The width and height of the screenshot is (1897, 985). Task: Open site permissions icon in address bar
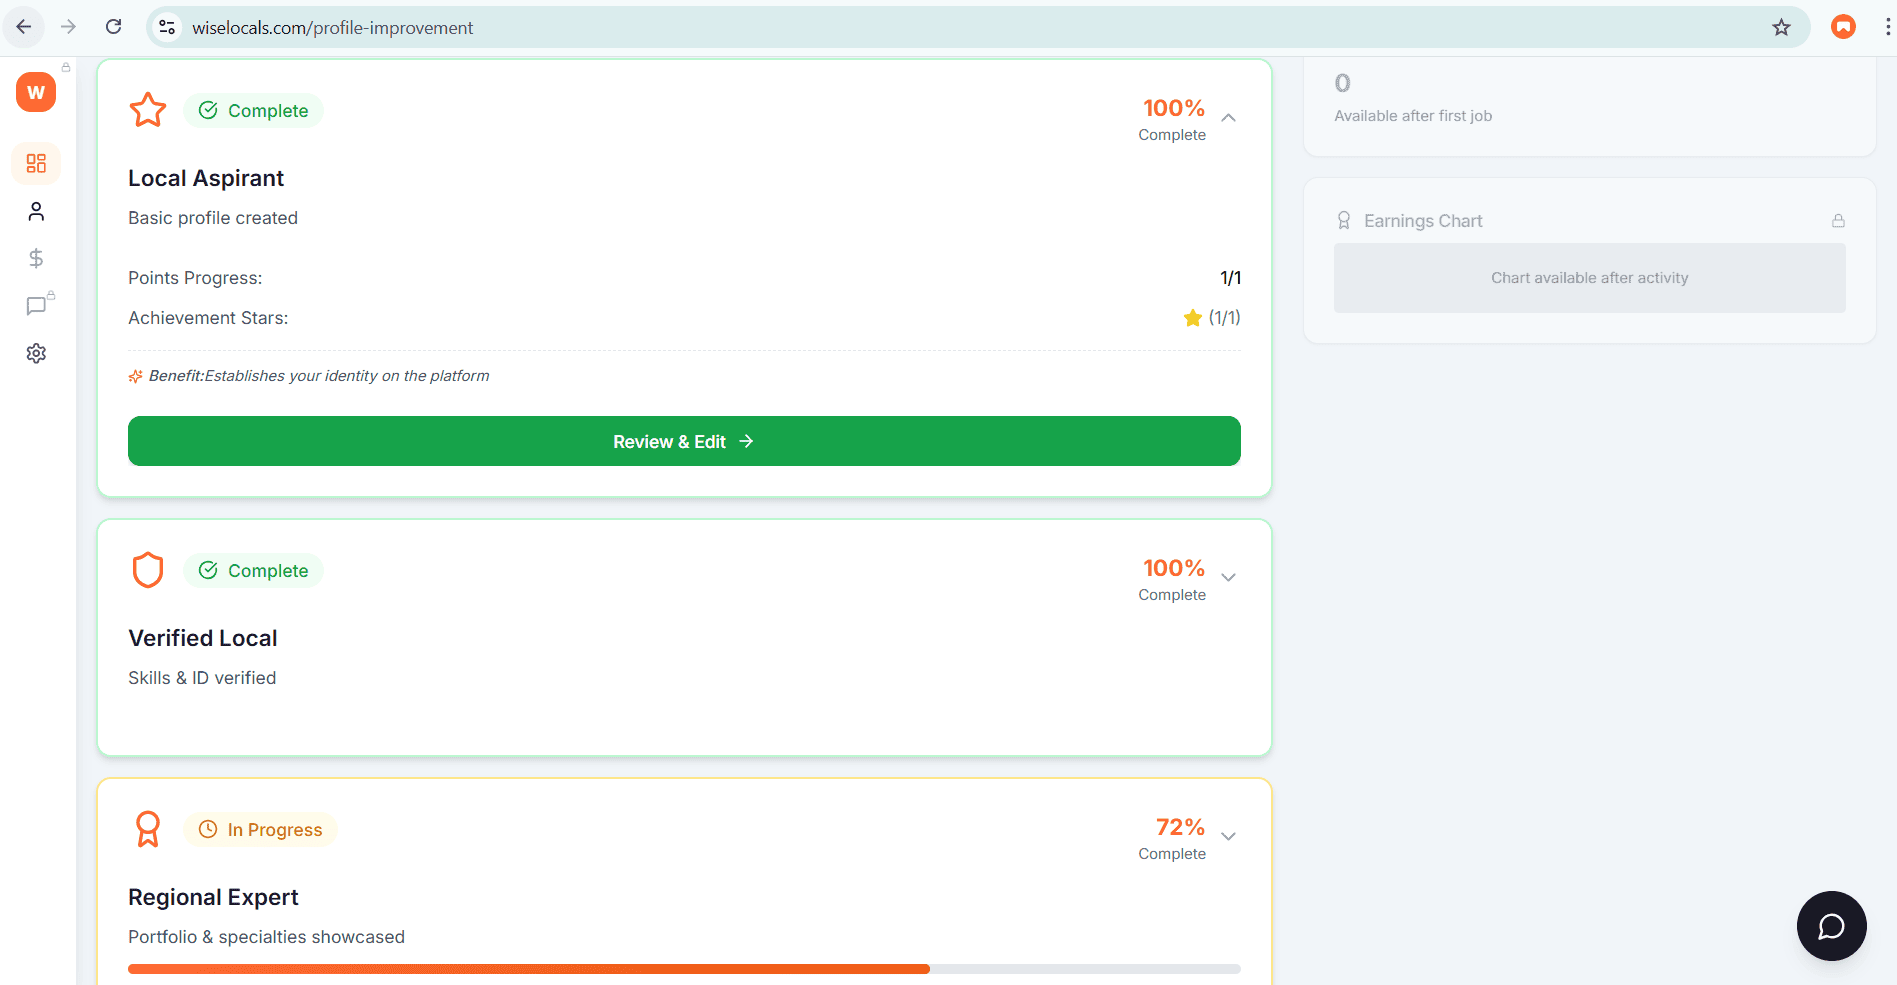(166, 27)
